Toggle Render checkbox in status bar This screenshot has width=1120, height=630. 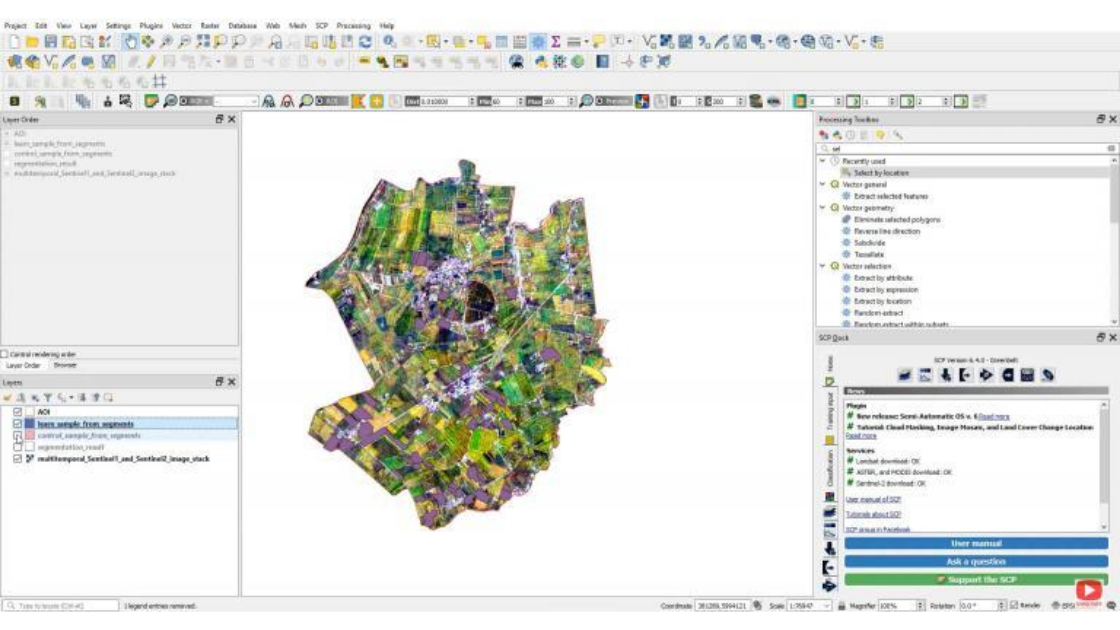[1013, 604]
